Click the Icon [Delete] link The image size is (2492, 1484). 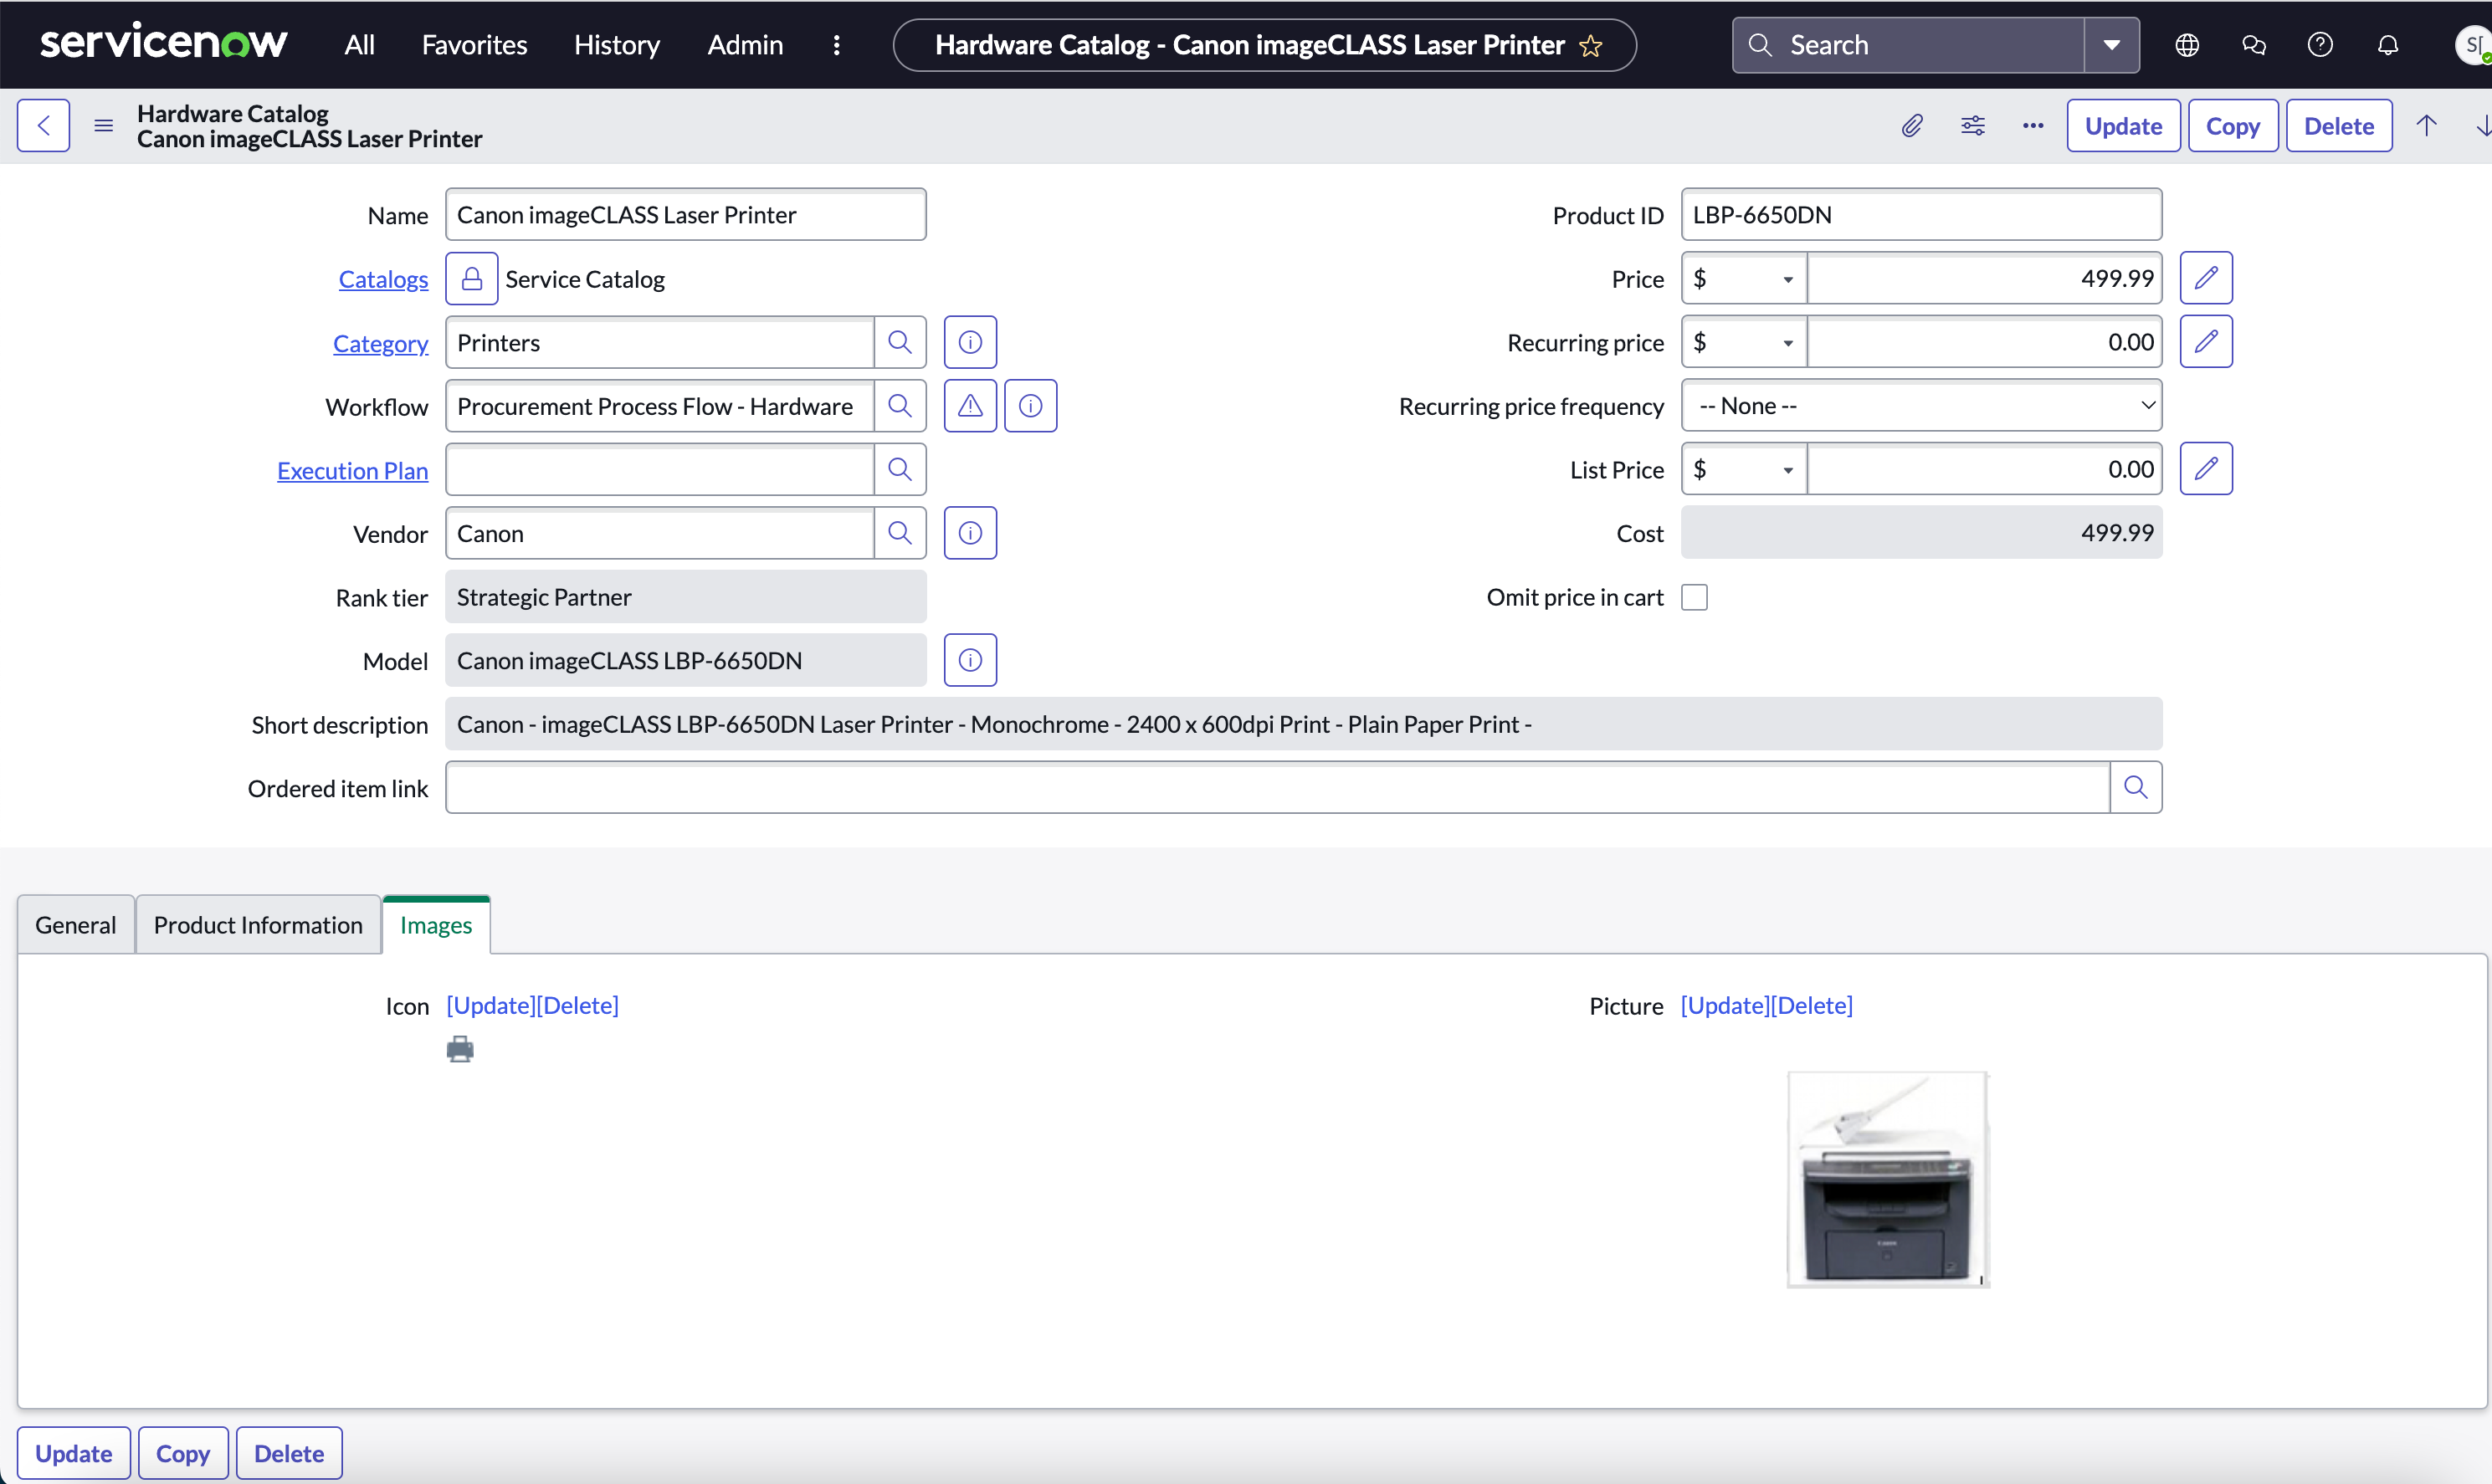578,1006
